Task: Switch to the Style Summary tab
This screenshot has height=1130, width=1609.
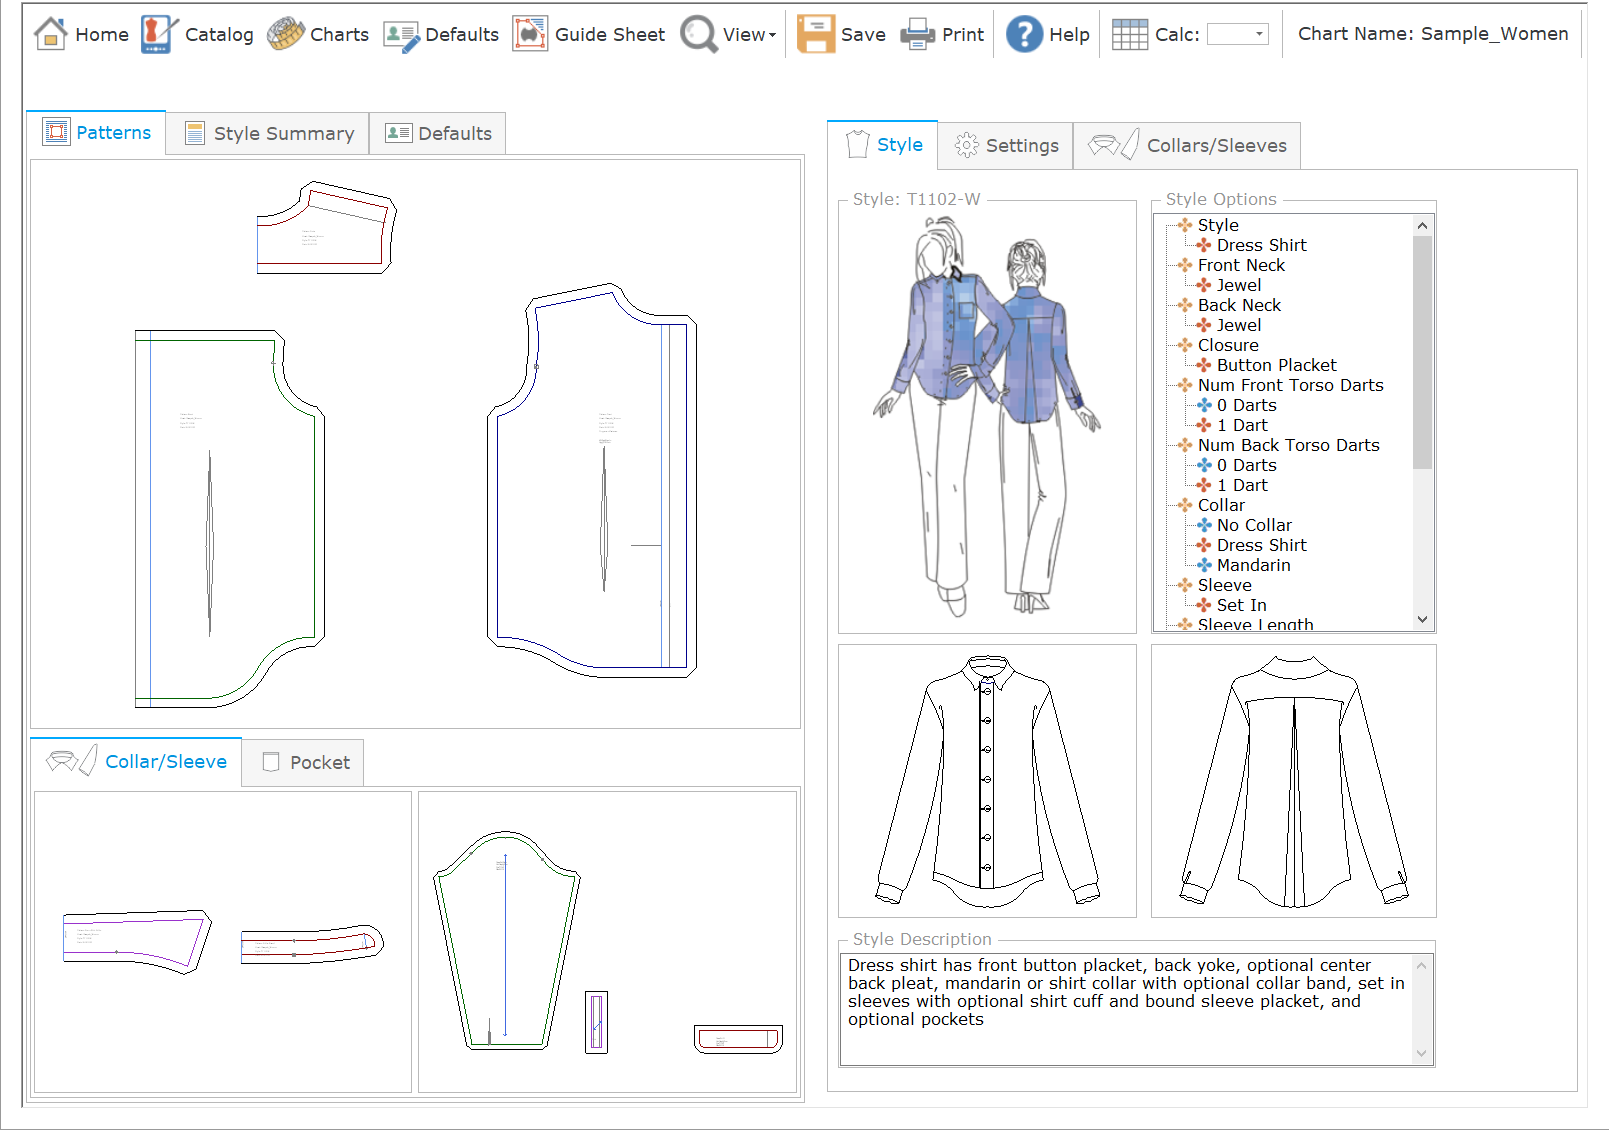Action: 268,134
